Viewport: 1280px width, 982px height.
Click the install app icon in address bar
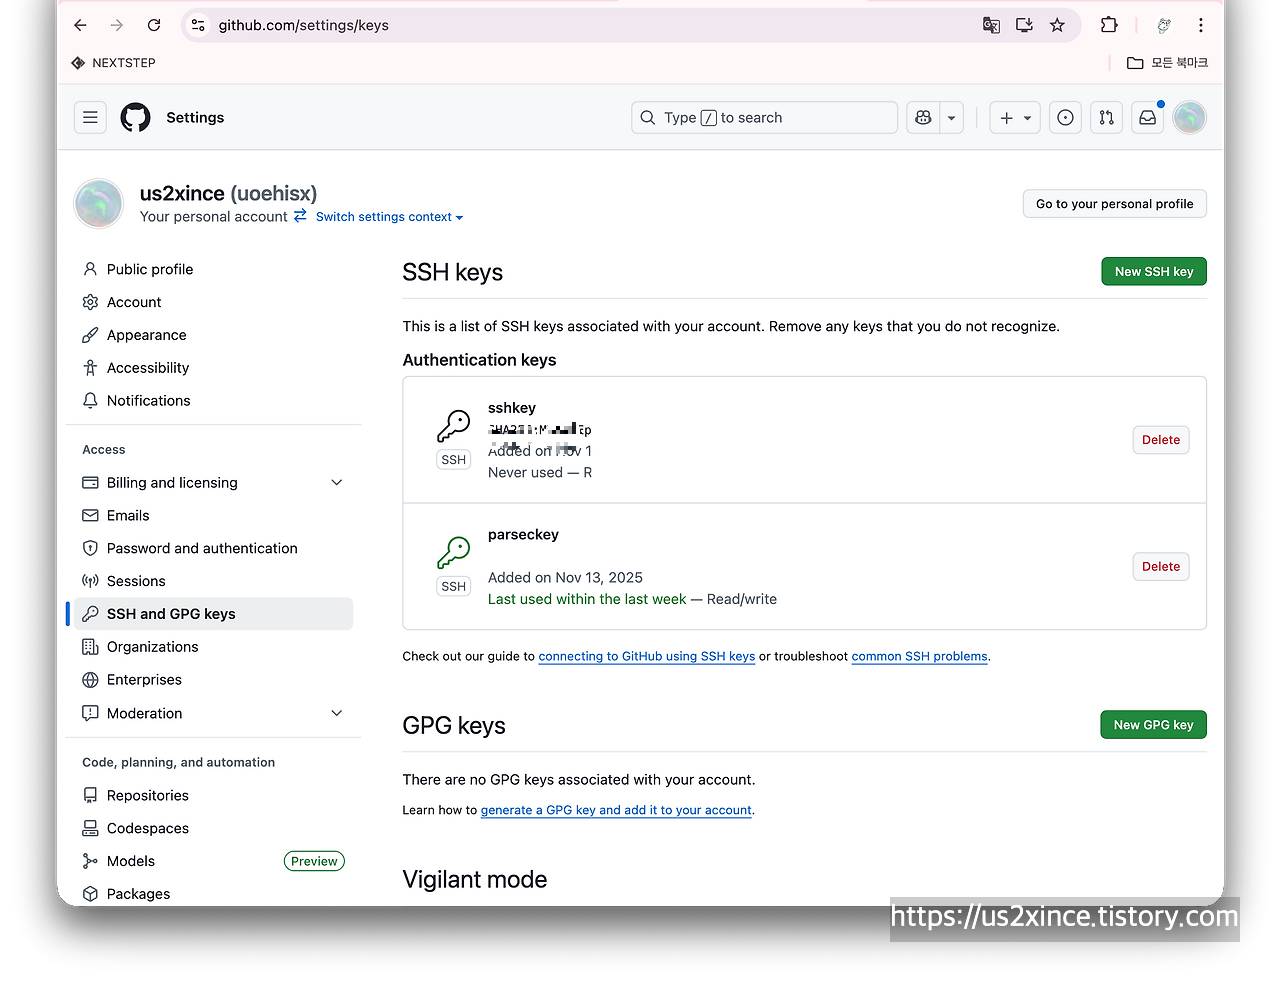tap(1024, 25)
